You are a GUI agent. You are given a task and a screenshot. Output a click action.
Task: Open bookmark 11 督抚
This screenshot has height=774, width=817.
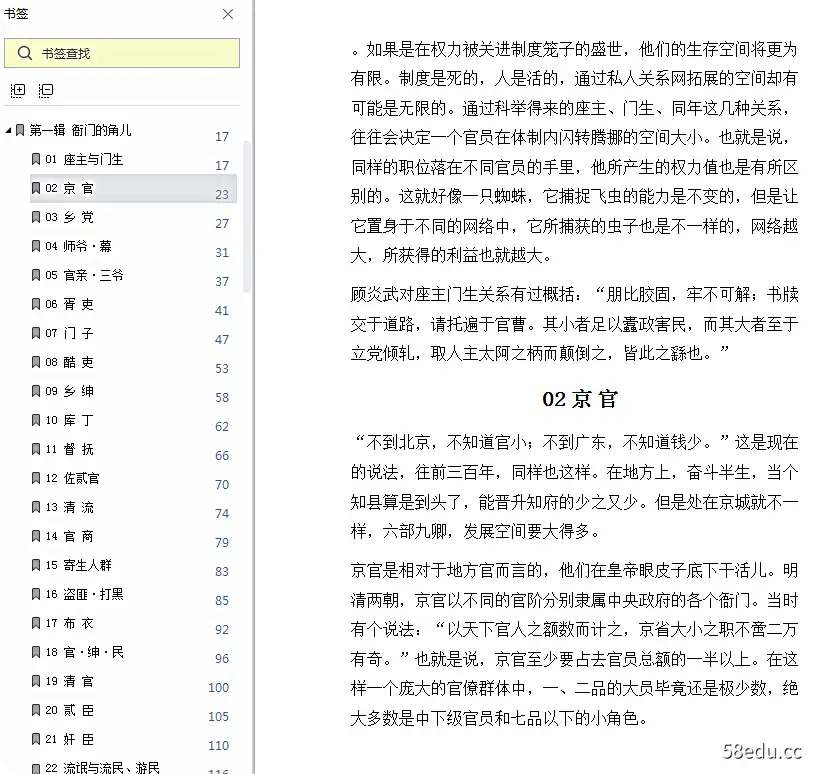tap(69, 449)
